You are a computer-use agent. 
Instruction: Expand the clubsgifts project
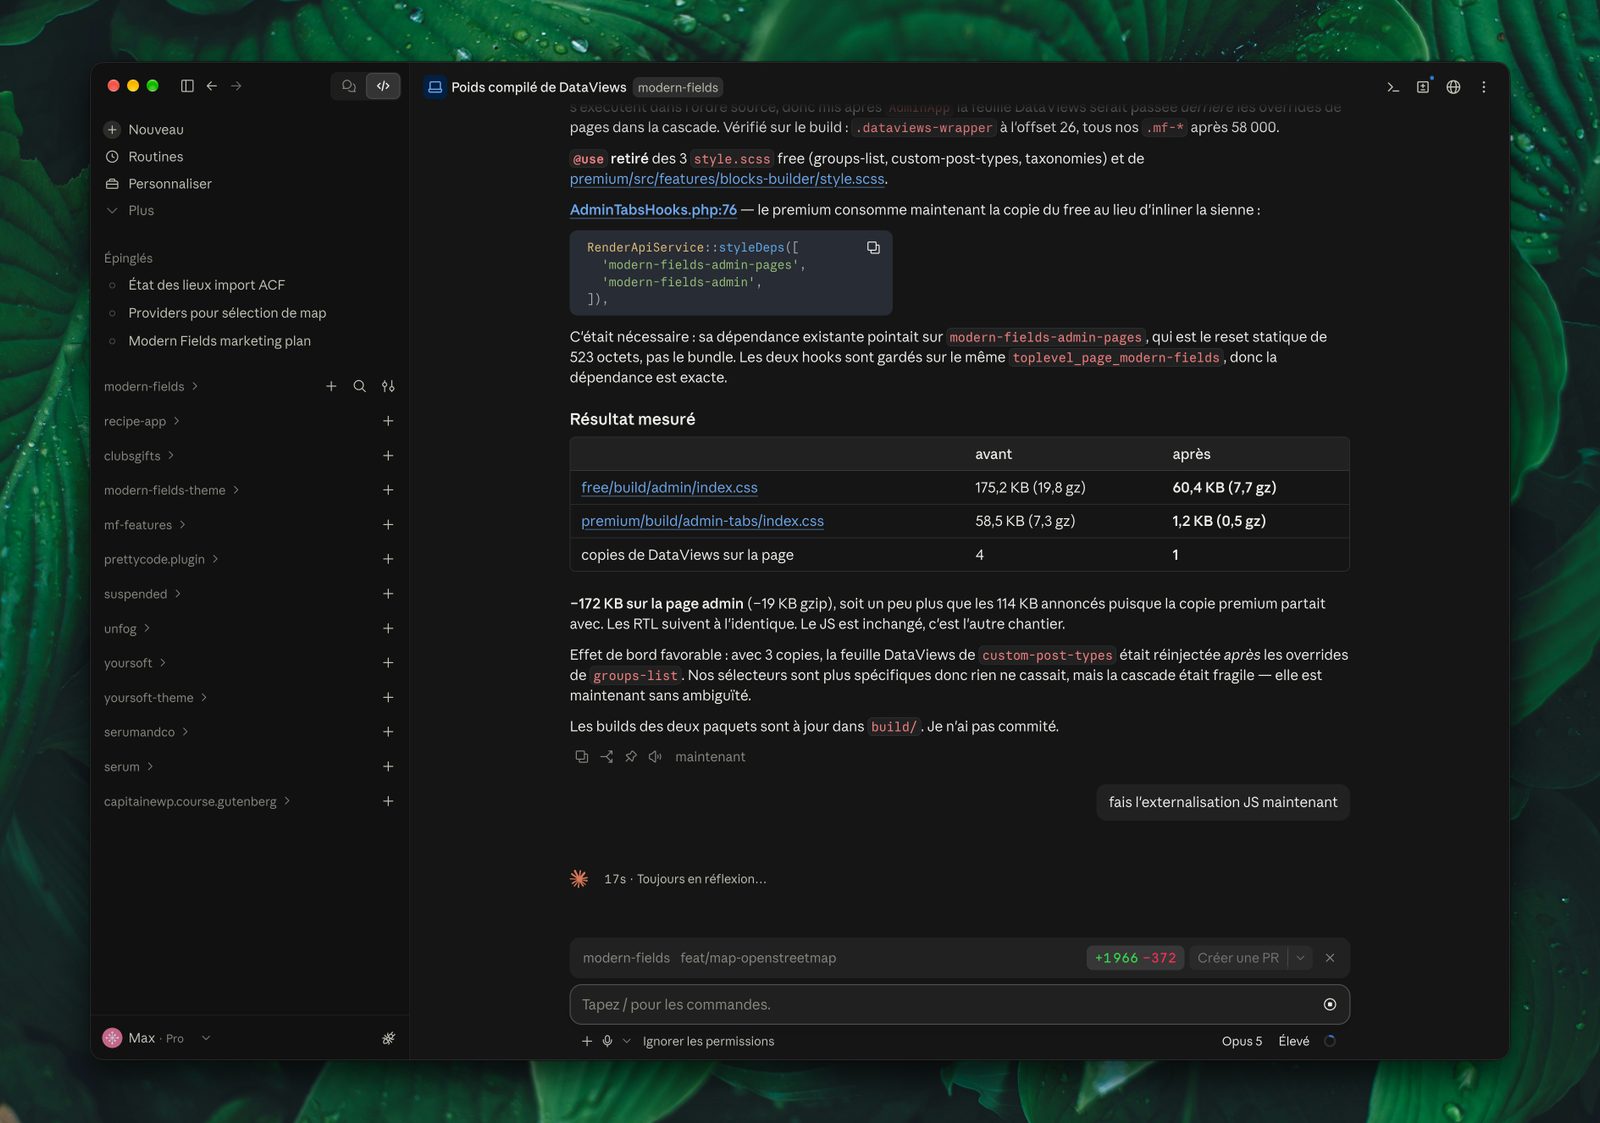point(139,456)
